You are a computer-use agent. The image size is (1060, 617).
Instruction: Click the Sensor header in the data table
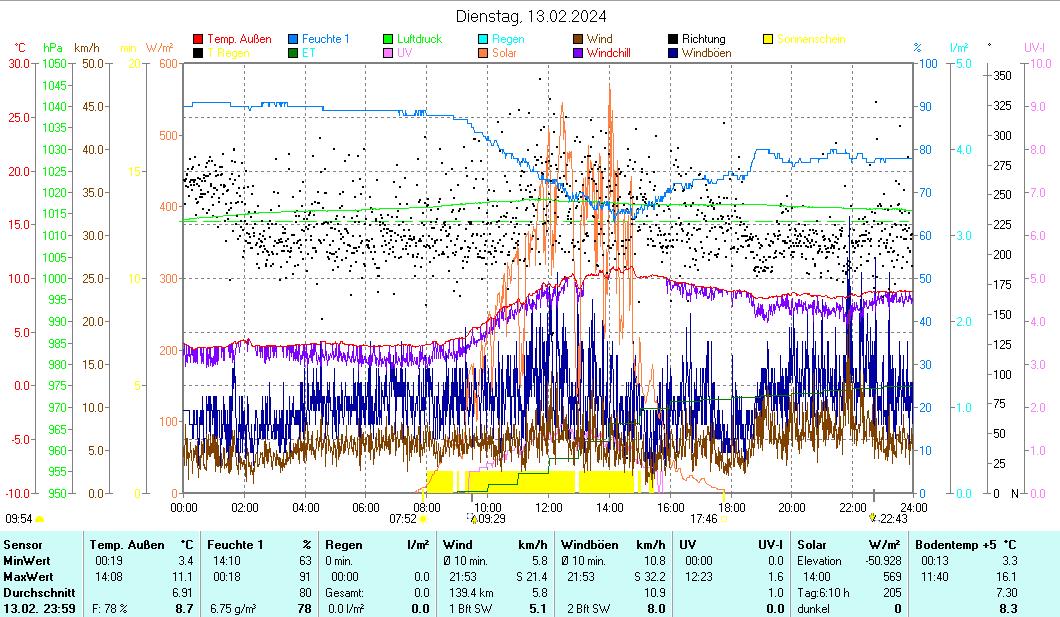pyautogui.click(x=23, y=544)
